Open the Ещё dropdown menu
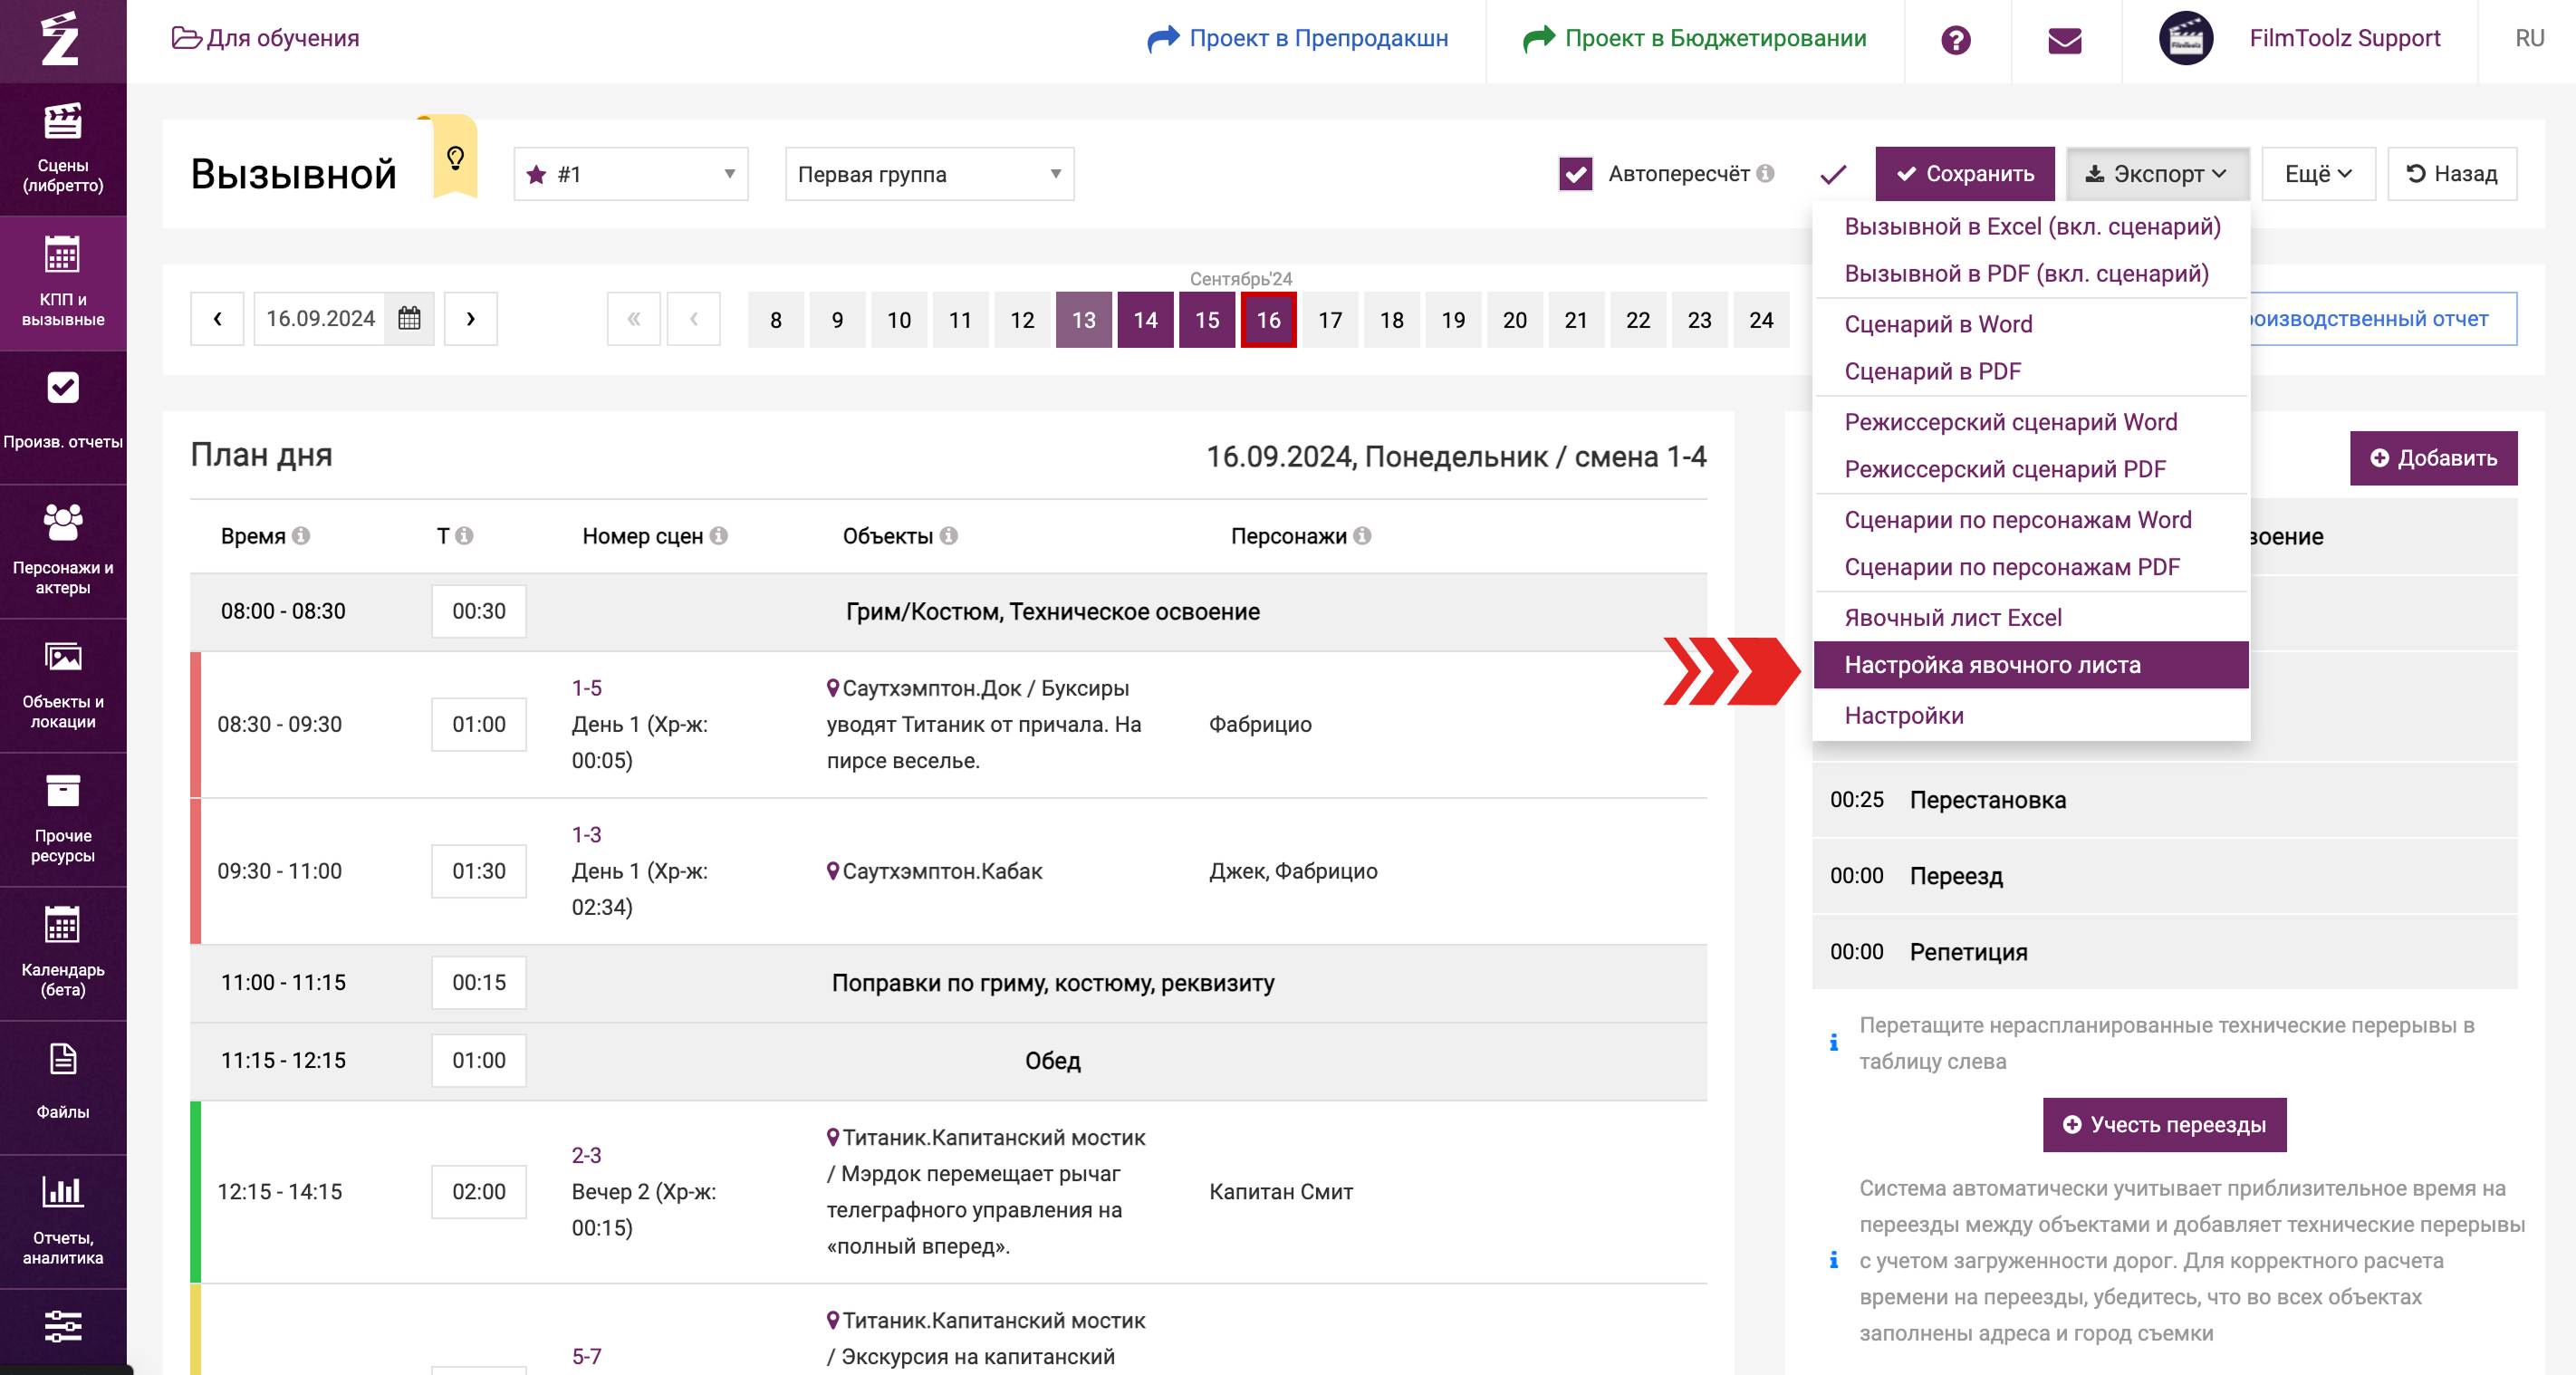The image size is (2576, 1375). [2317, 174]
